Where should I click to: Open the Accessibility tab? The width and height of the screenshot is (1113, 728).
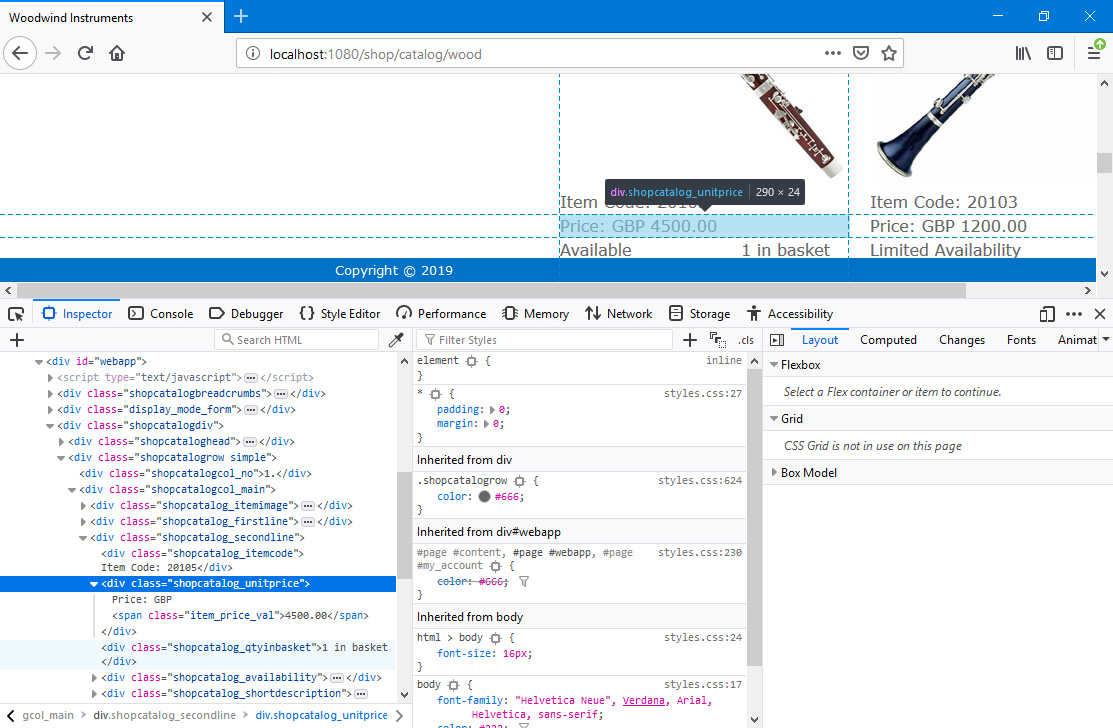pos(790,314)
